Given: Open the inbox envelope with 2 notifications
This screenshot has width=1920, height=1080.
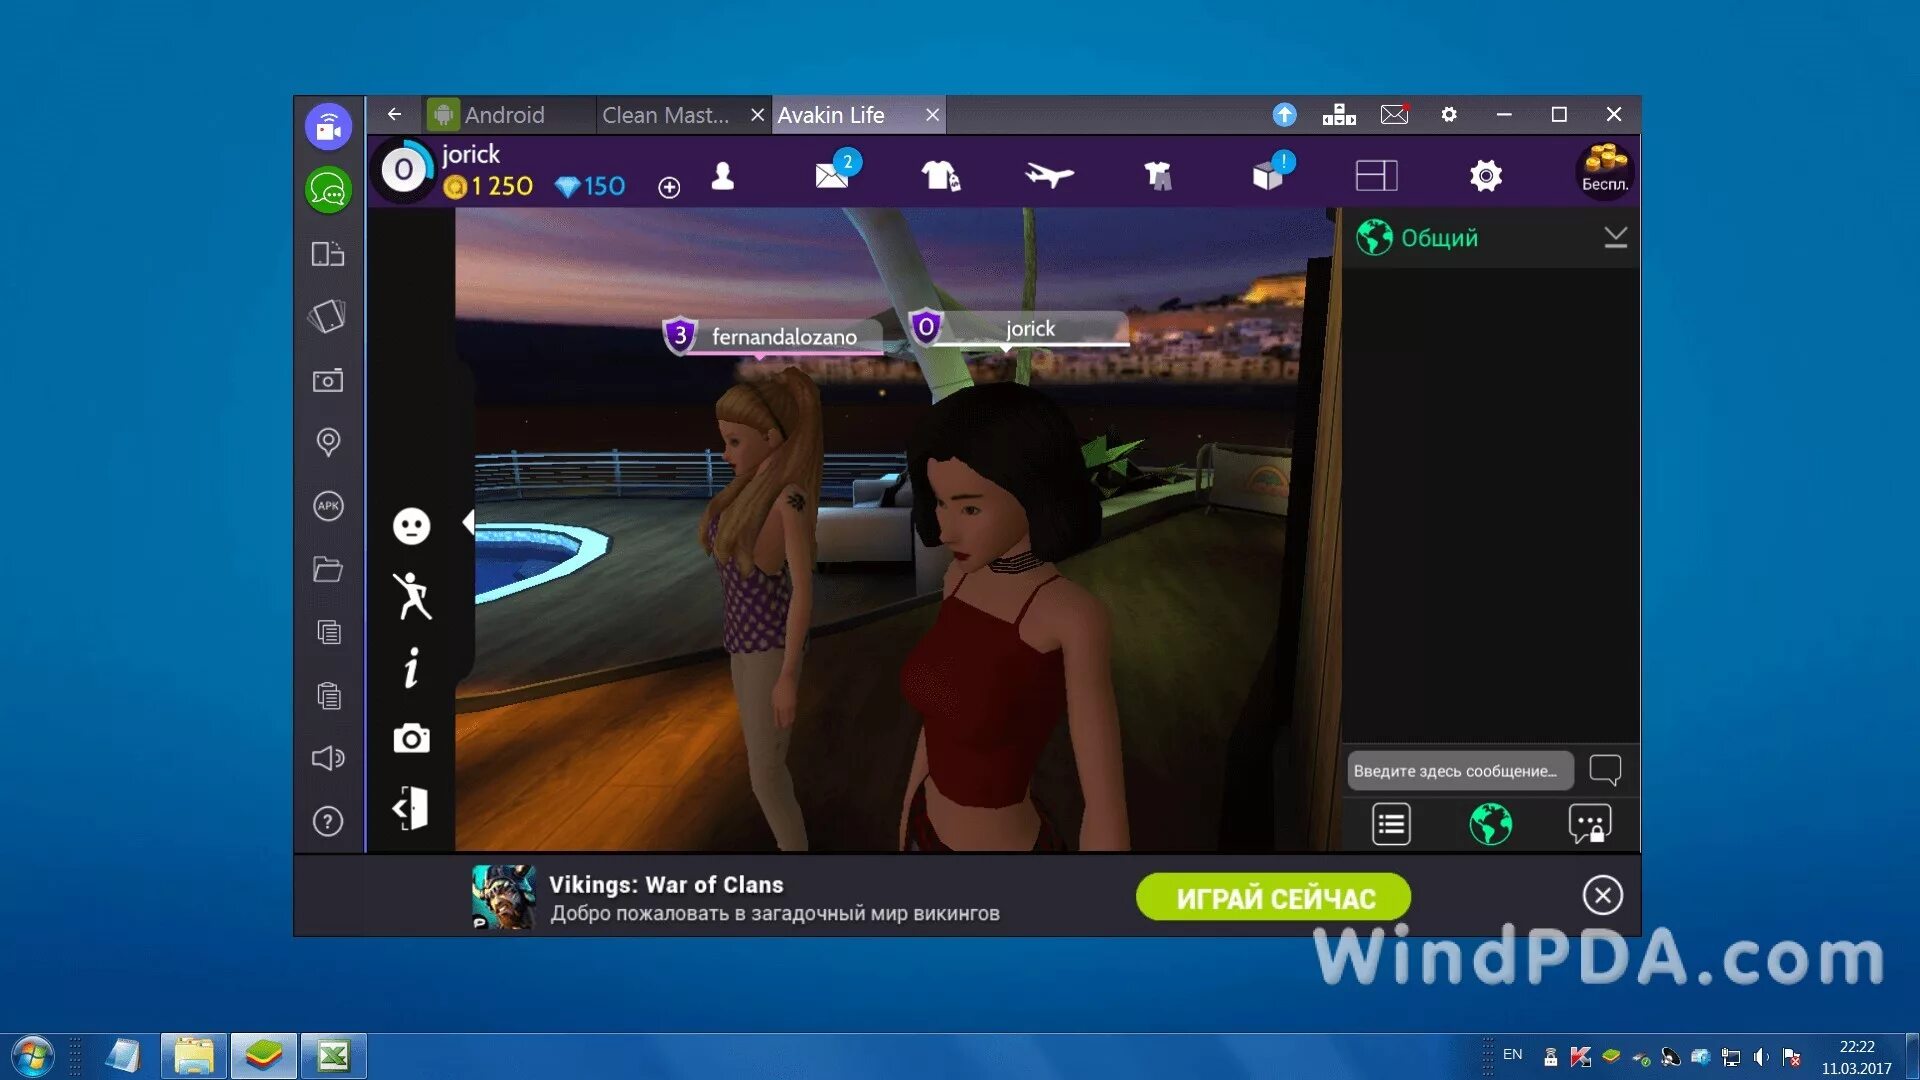Looking at the screenshot, I should pos(832,176).
